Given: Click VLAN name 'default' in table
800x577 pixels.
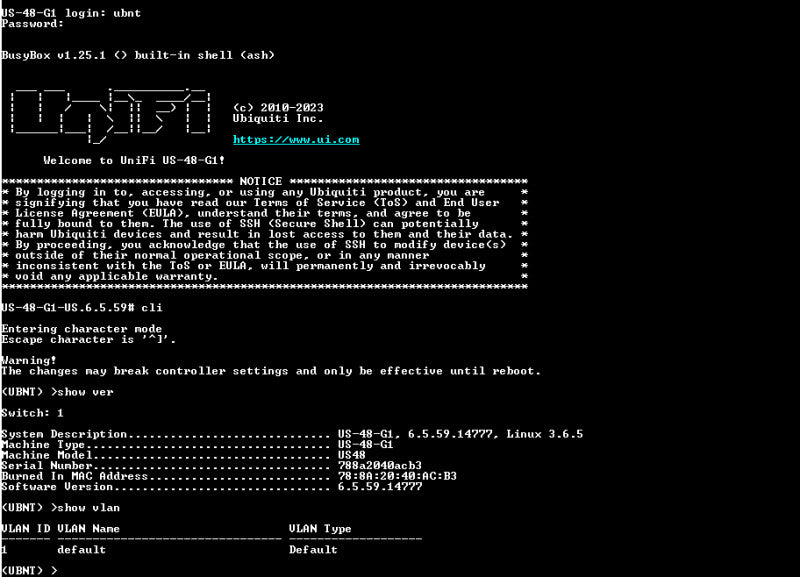Looking at the screenshot, I should point(82,549).
